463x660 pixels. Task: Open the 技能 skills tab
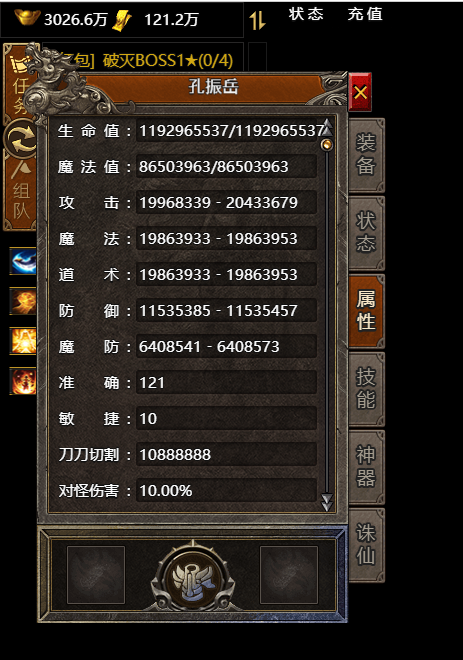coord(366,389)
